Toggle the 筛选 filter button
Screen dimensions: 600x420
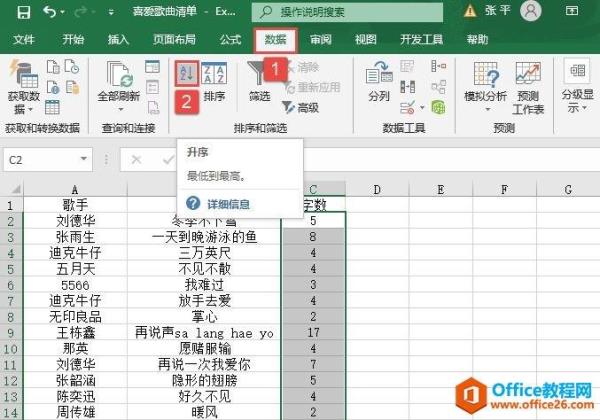tap(259, 82)
